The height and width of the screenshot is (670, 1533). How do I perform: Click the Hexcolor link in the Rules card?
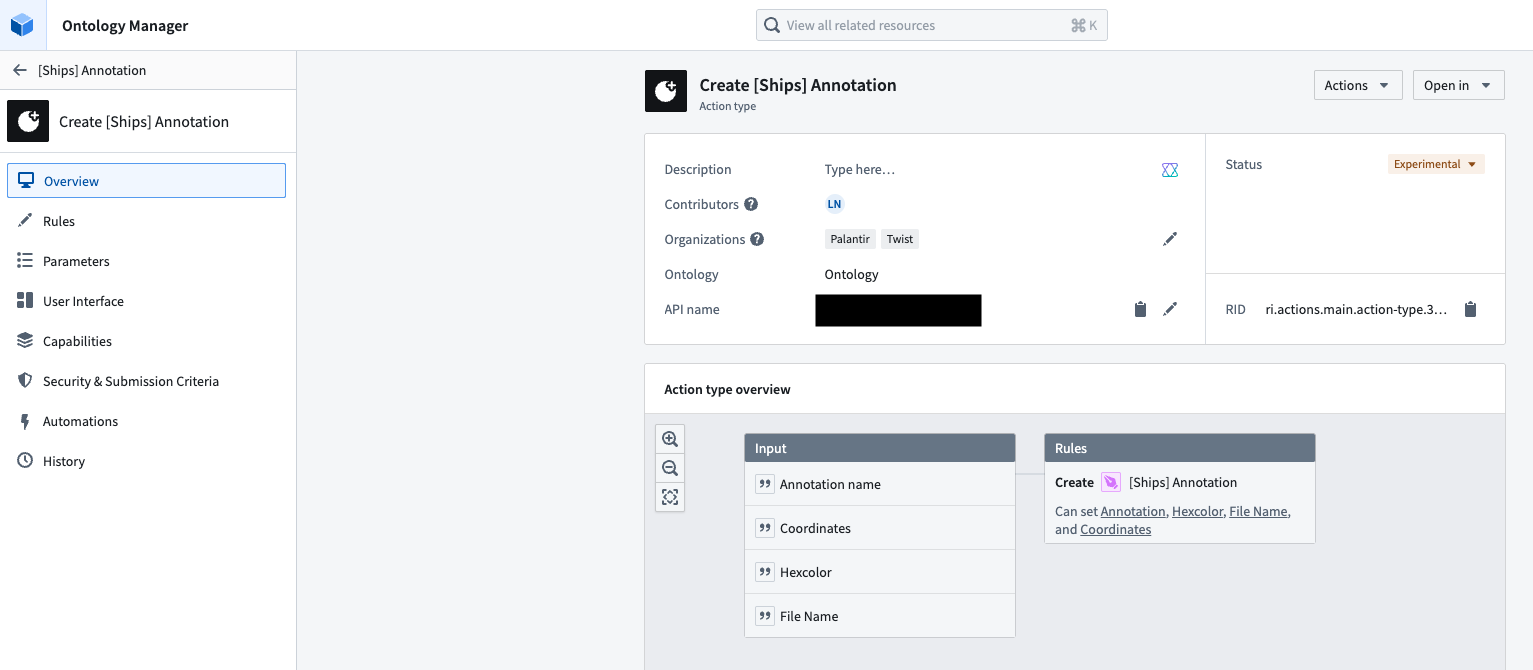coord(1197,511)
